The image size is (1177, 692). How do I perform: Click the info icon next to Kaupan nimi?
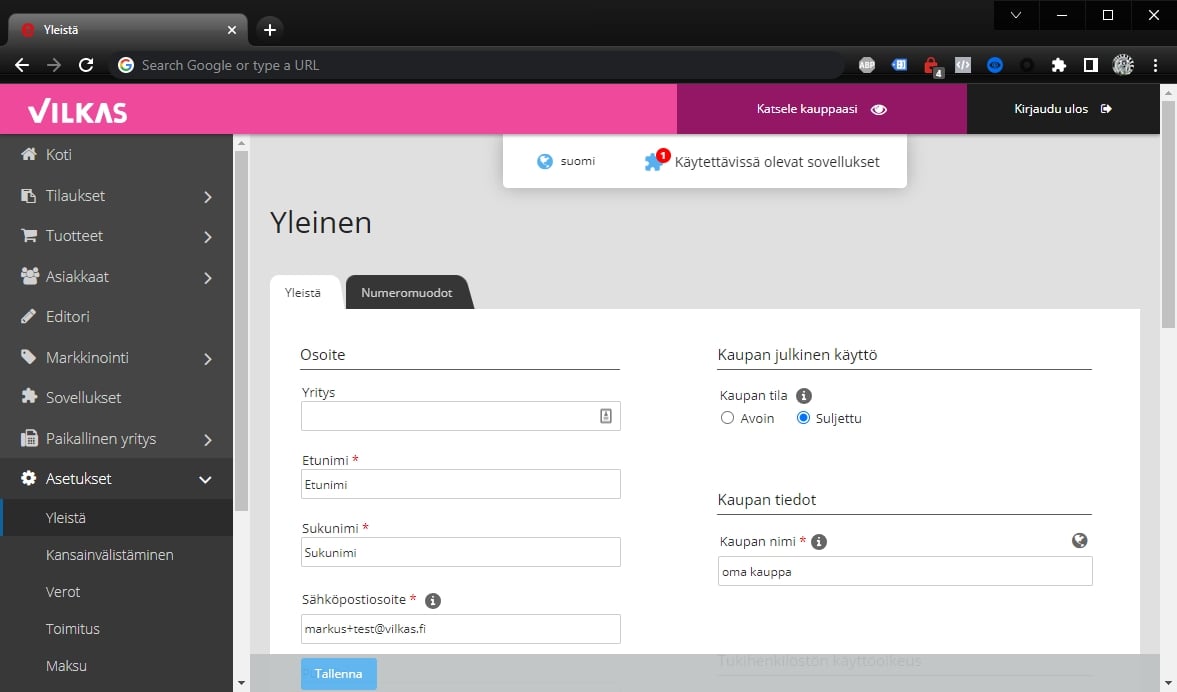pos(819,542)
